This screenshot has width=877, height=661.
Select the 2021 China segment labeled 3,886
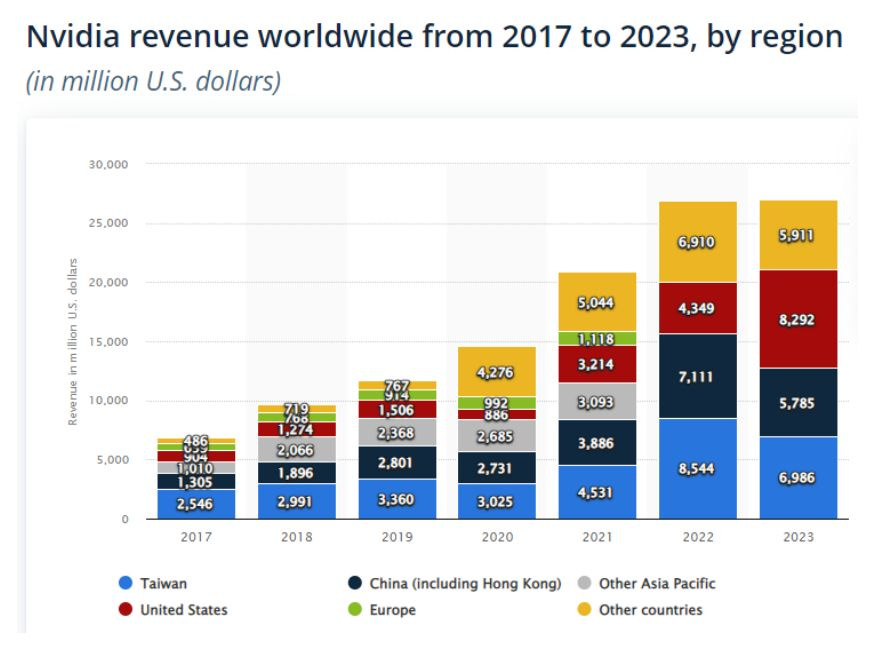tap(597, 442)
